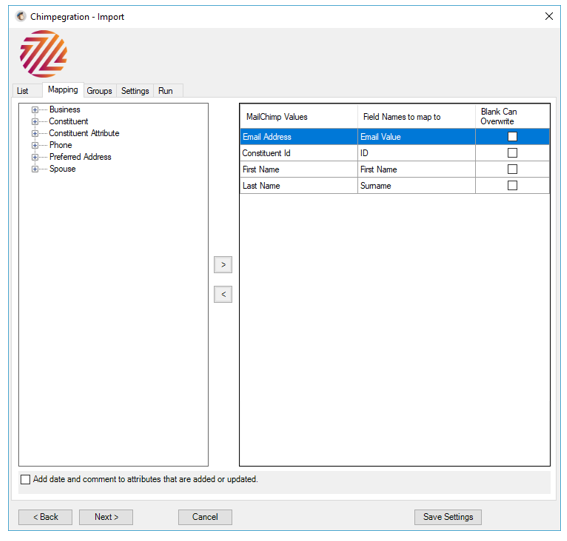The image size is (567, 541).
Task: Go to the Run tab
Action: coord(166,91)
